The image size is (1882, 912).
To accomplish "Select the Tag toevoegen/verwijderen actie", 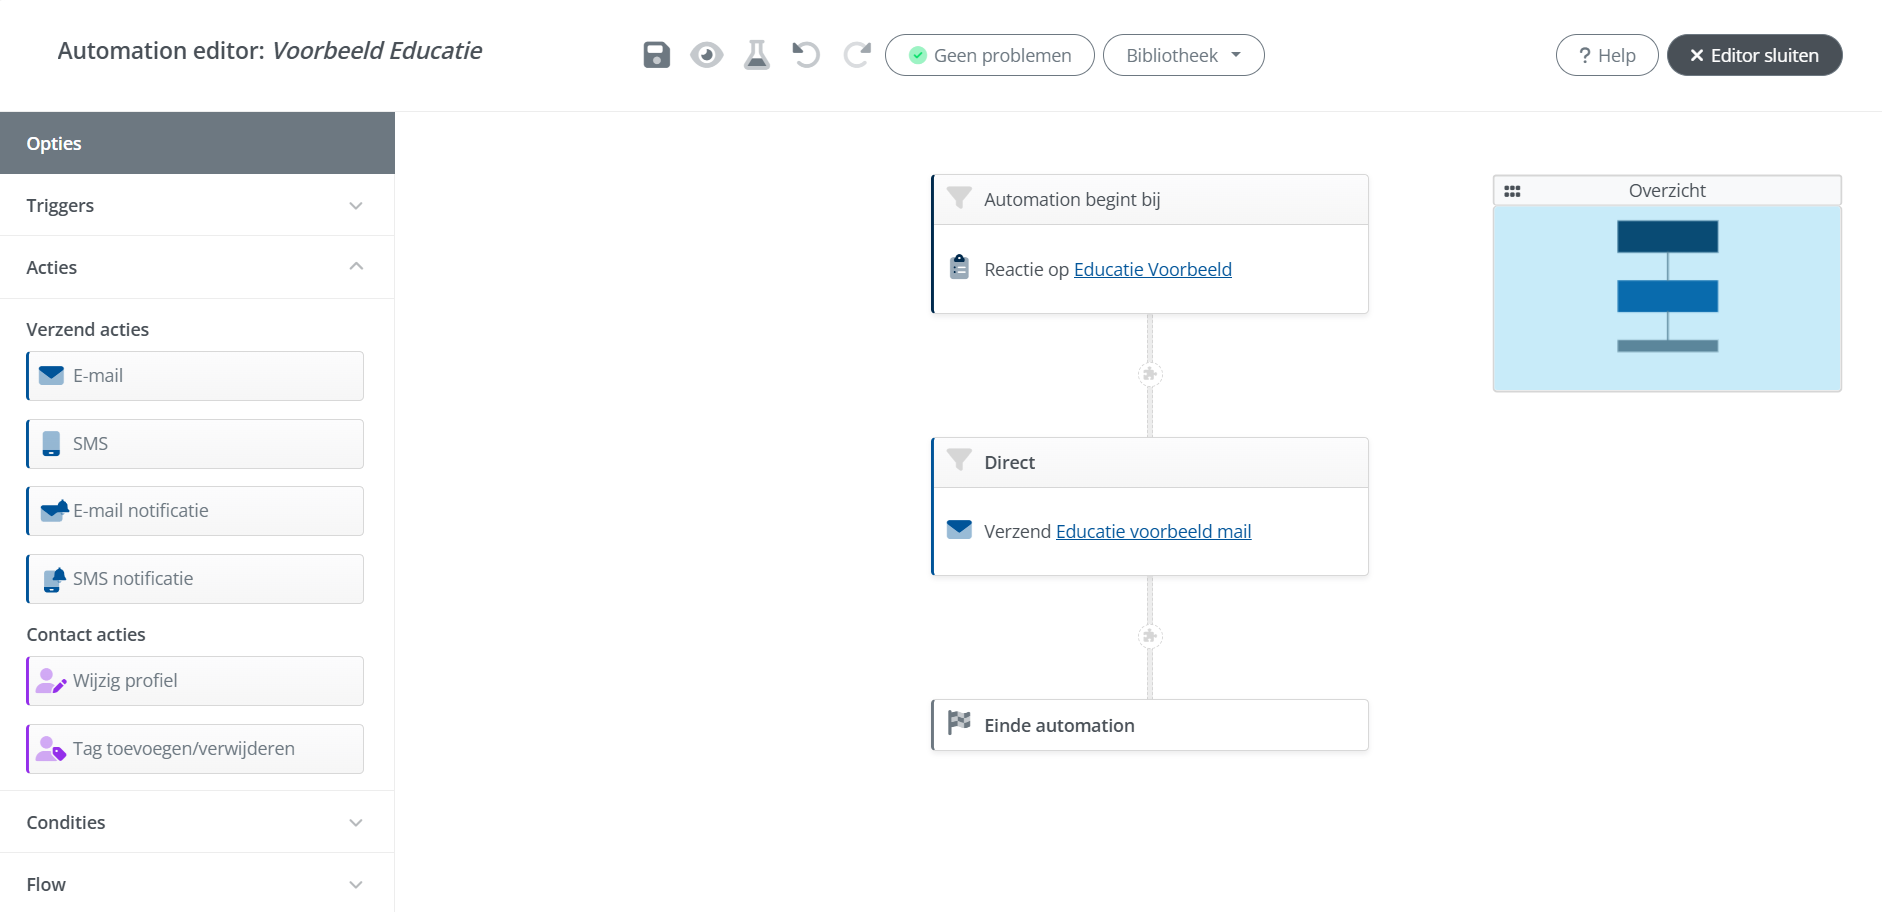I will [x=194, y=748].
